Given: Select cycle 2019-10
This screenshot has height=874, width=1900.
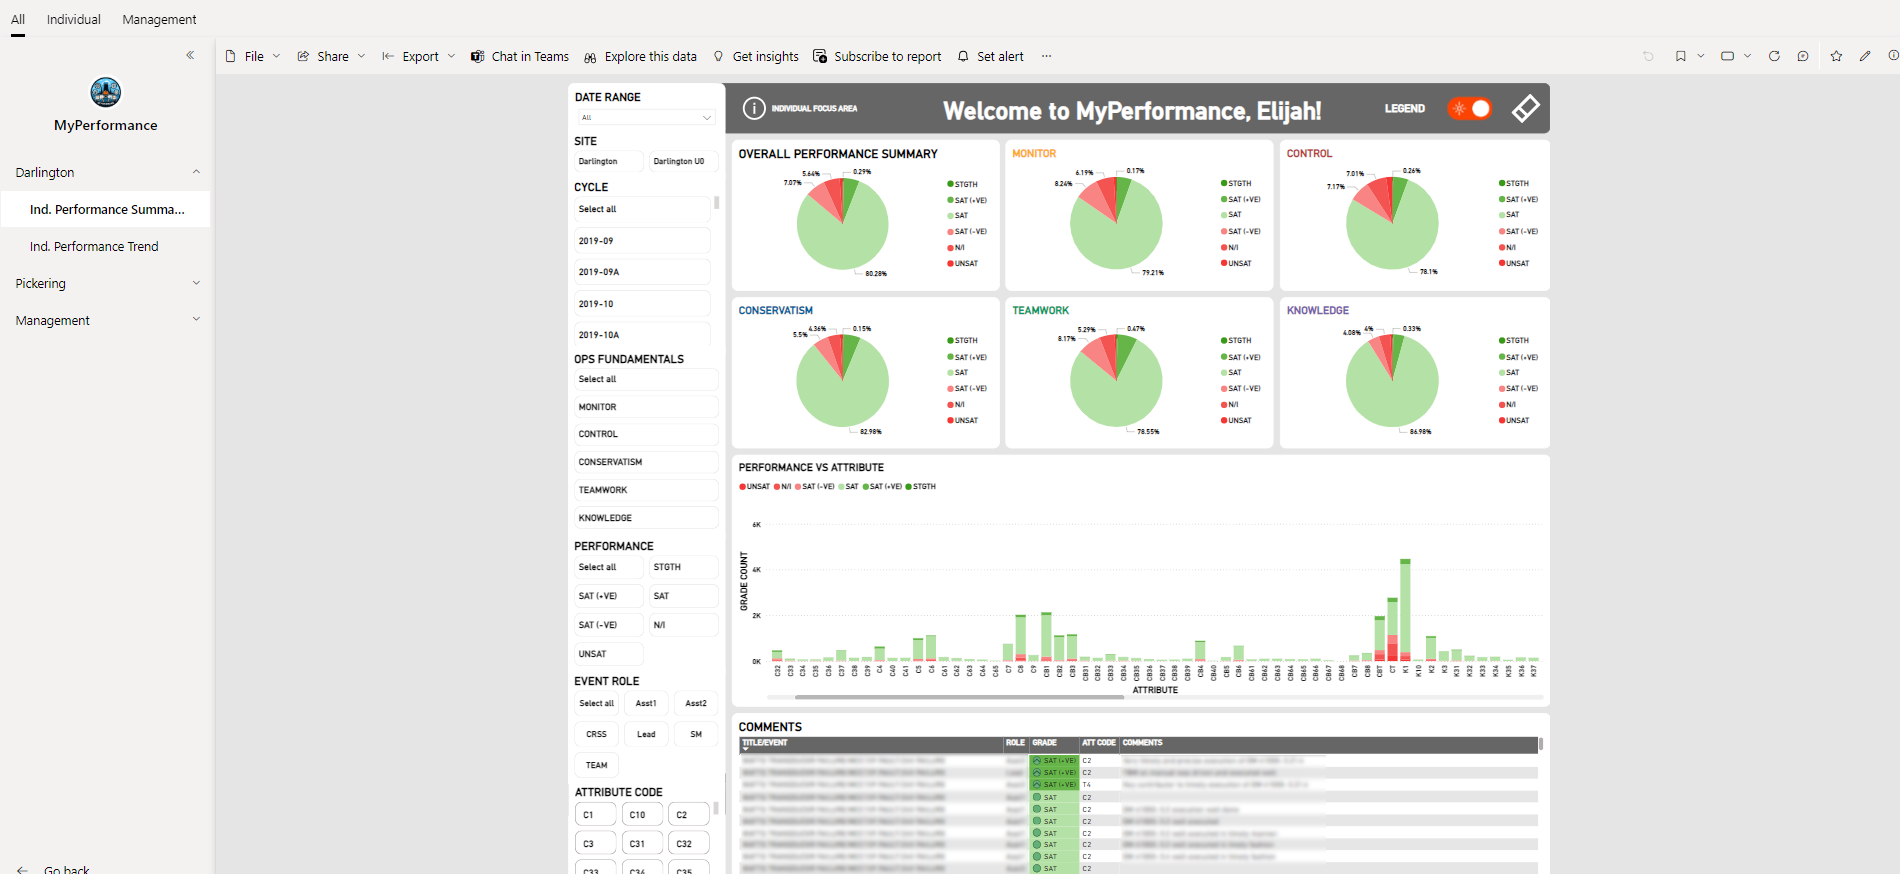Looking at the screenshot, I should tap(642, 304).
